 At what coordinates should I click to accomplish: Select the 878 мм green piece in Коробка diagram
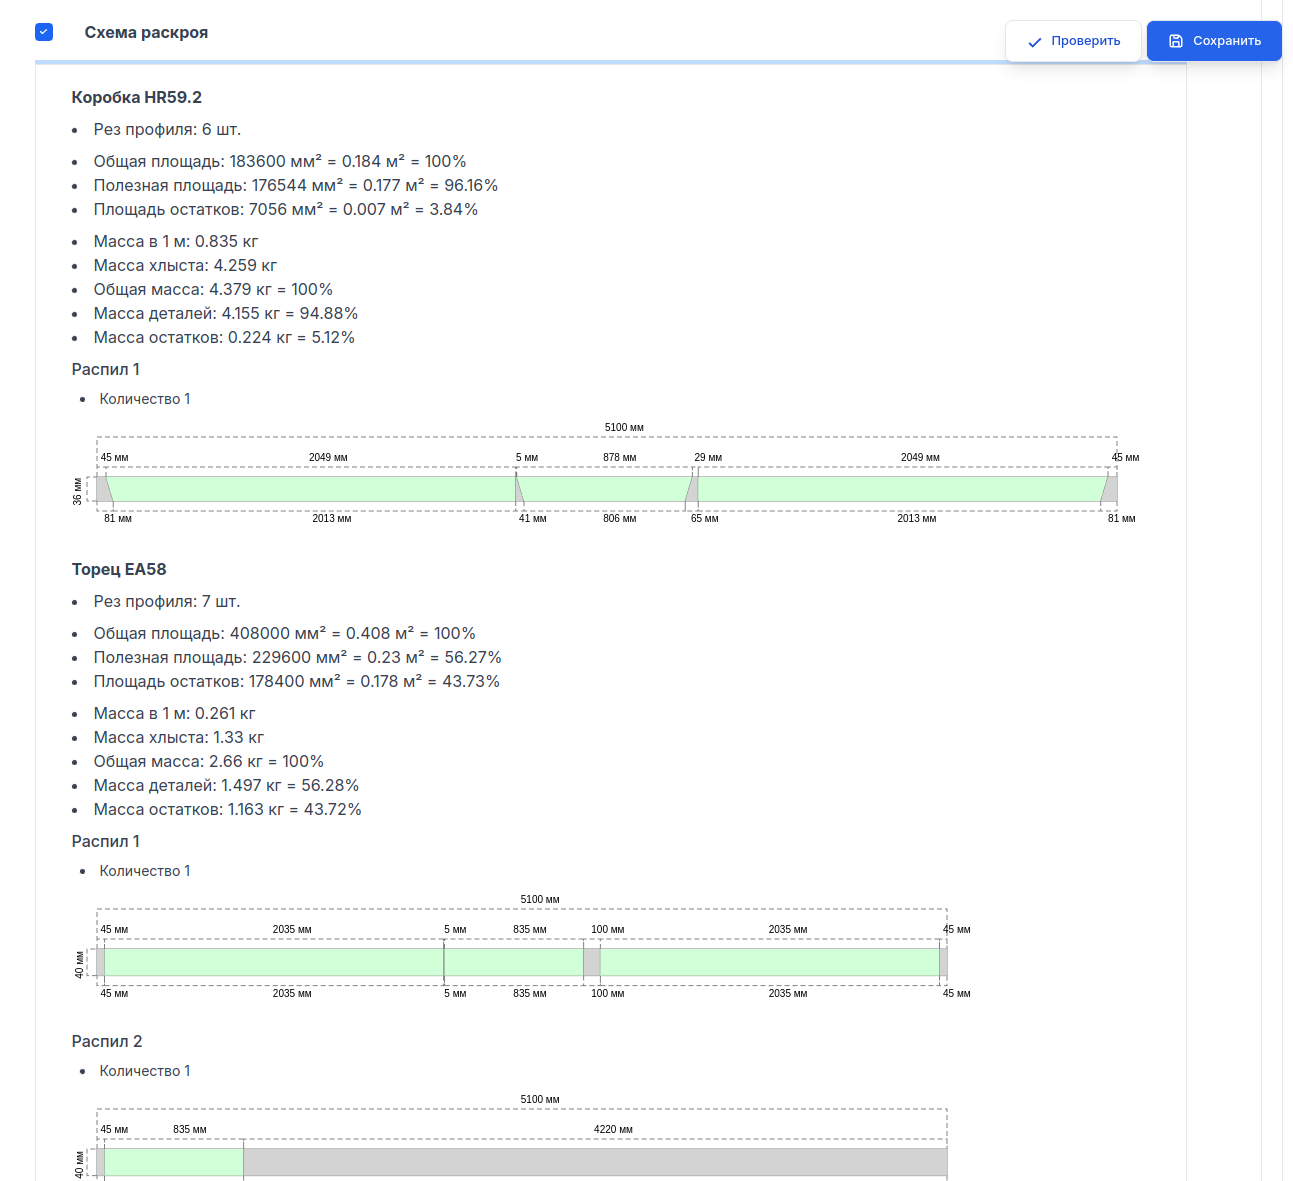pos(603,489)
